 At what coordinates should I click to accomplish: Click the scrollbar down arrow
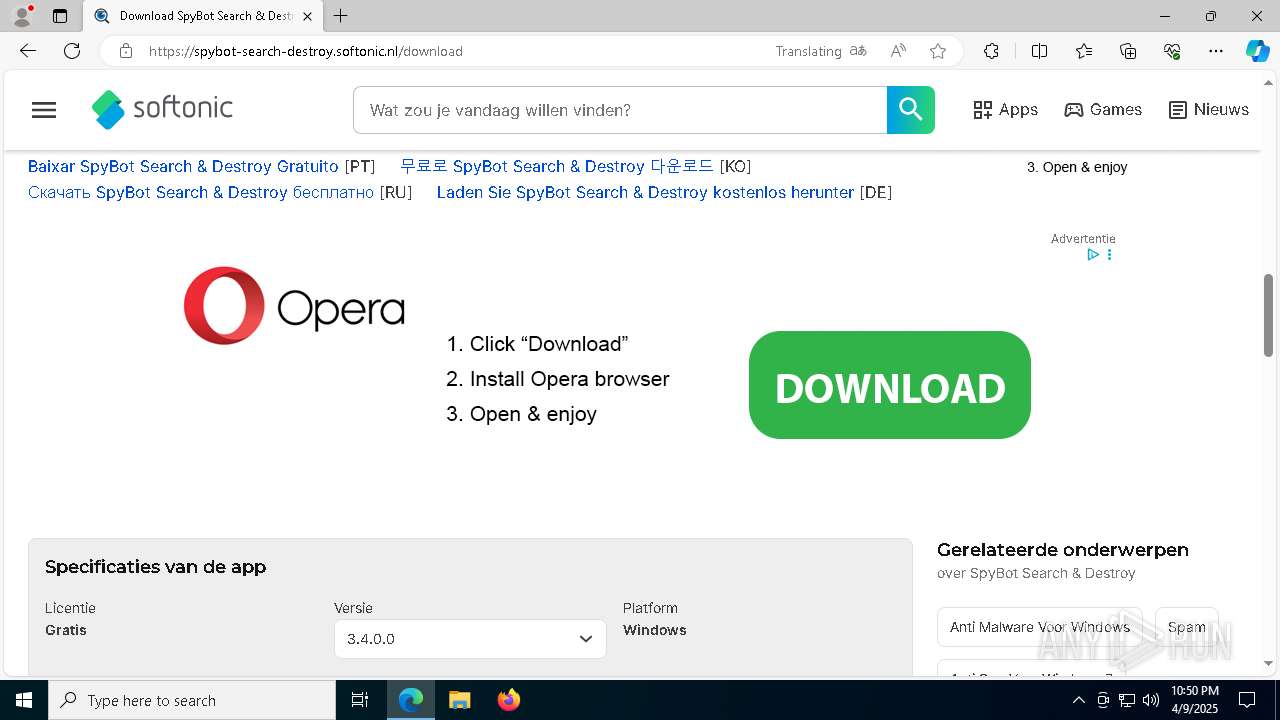pyautogui.click(x=1268, y=663)
